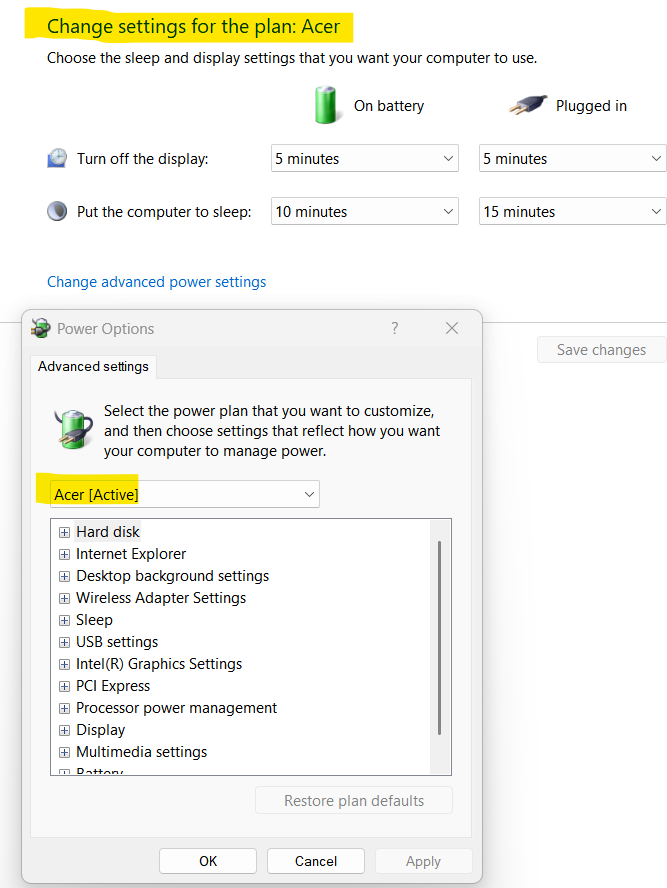Select the Hard disk tree item
This screenshot has height=888, width=667.
pyautogui.click(x=108, y=532)
